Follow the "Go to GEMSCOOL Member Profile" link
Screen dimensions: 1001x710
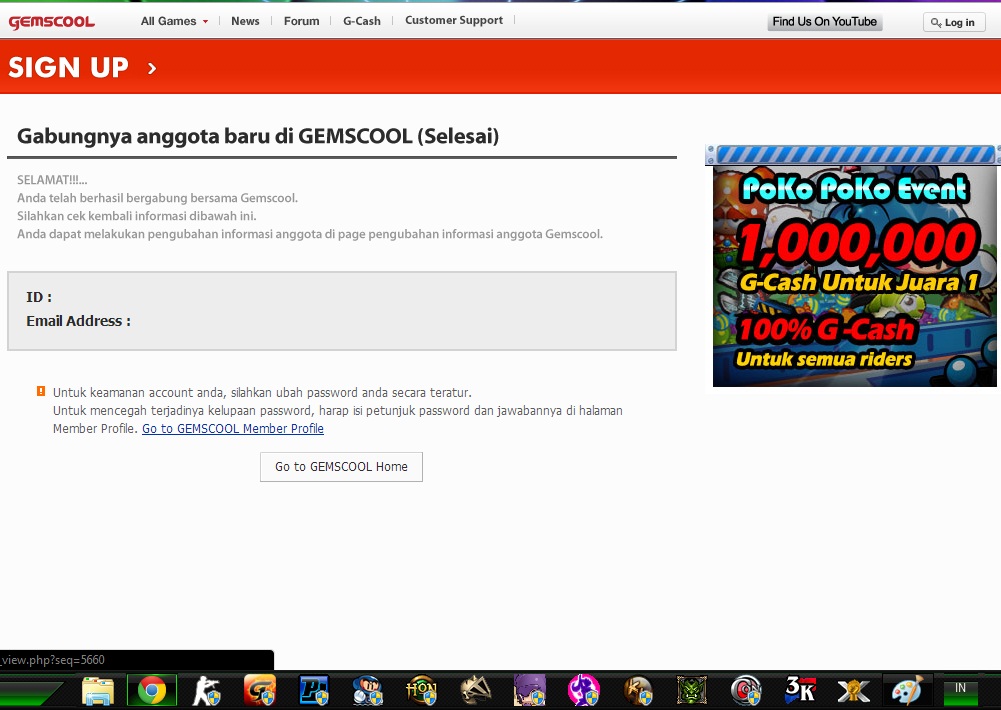[x=232, y=428]
